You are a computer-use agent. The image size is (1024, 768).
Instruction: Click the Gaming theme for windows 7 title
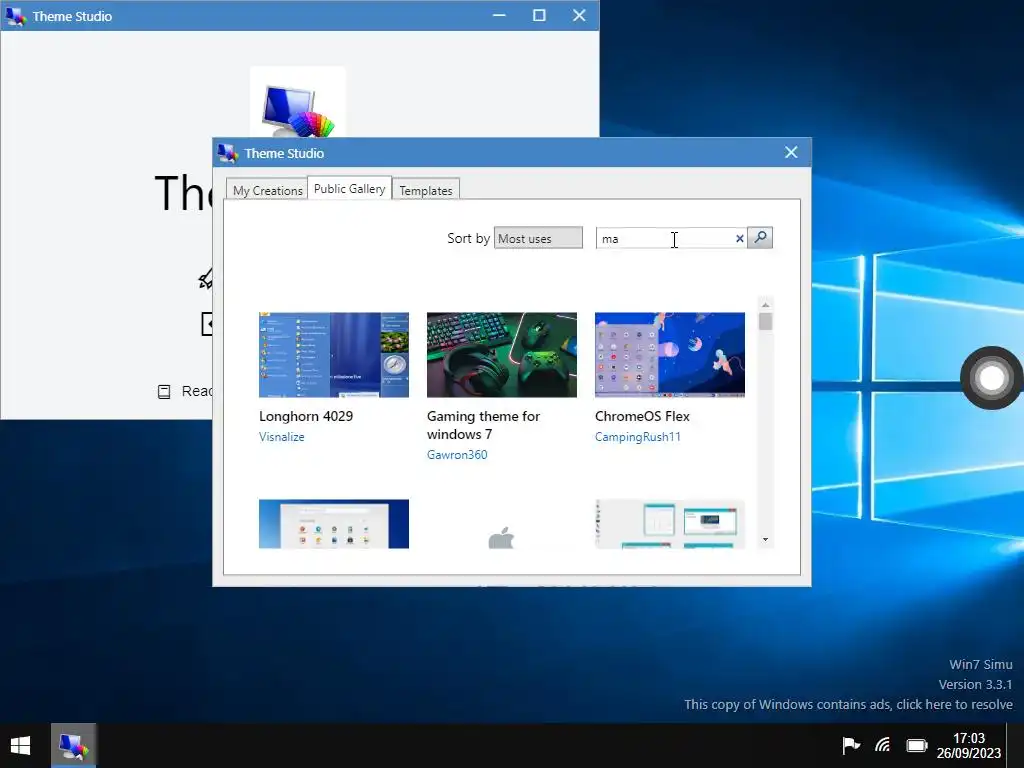[483, 425]
